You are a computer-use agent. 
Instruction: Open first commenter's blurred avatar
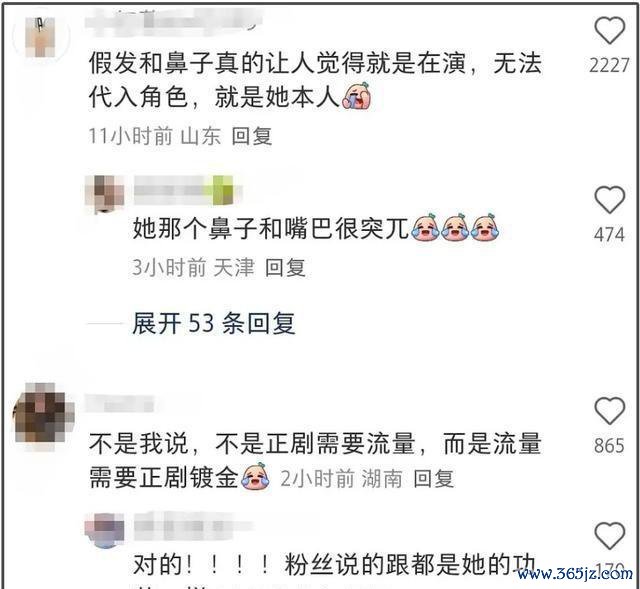40,38
